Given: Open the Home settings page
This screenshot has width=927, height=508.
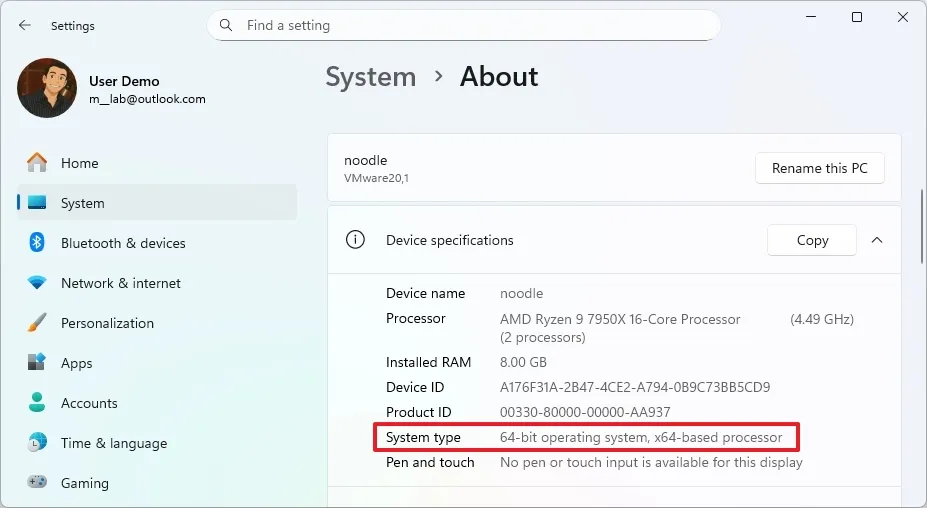Looking at the screenshot, I should pos(157,163).
